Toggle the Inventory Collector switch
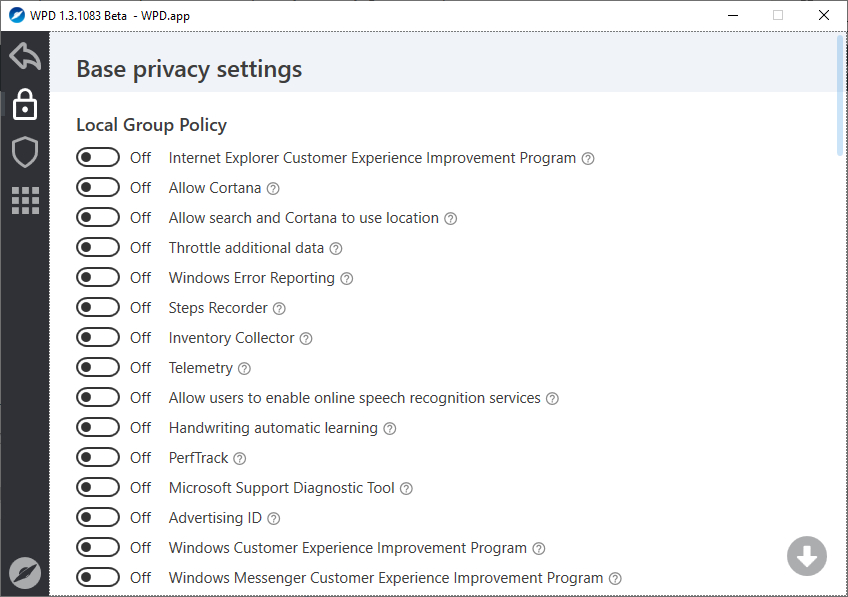The height and width of the screenshot is (597, 848). (x=98, y=338)
